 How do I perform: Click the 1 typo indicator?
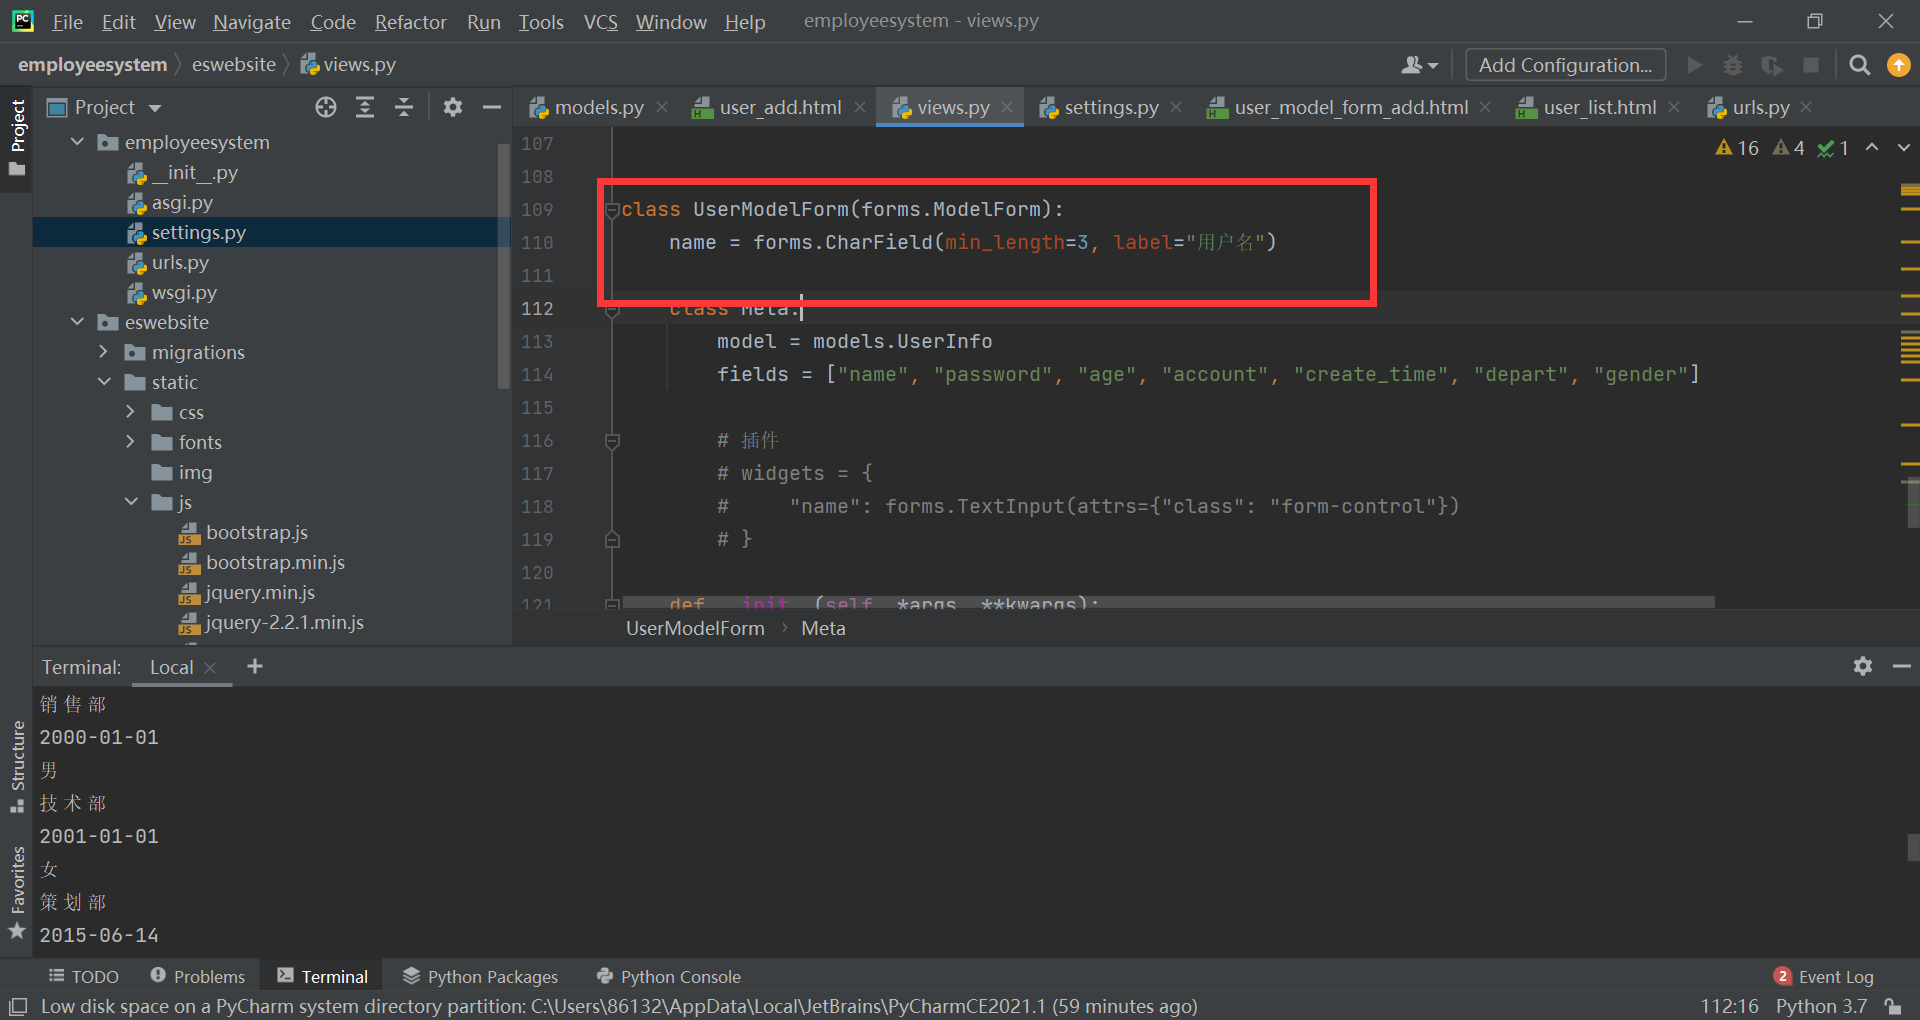tap(1833, 148)
